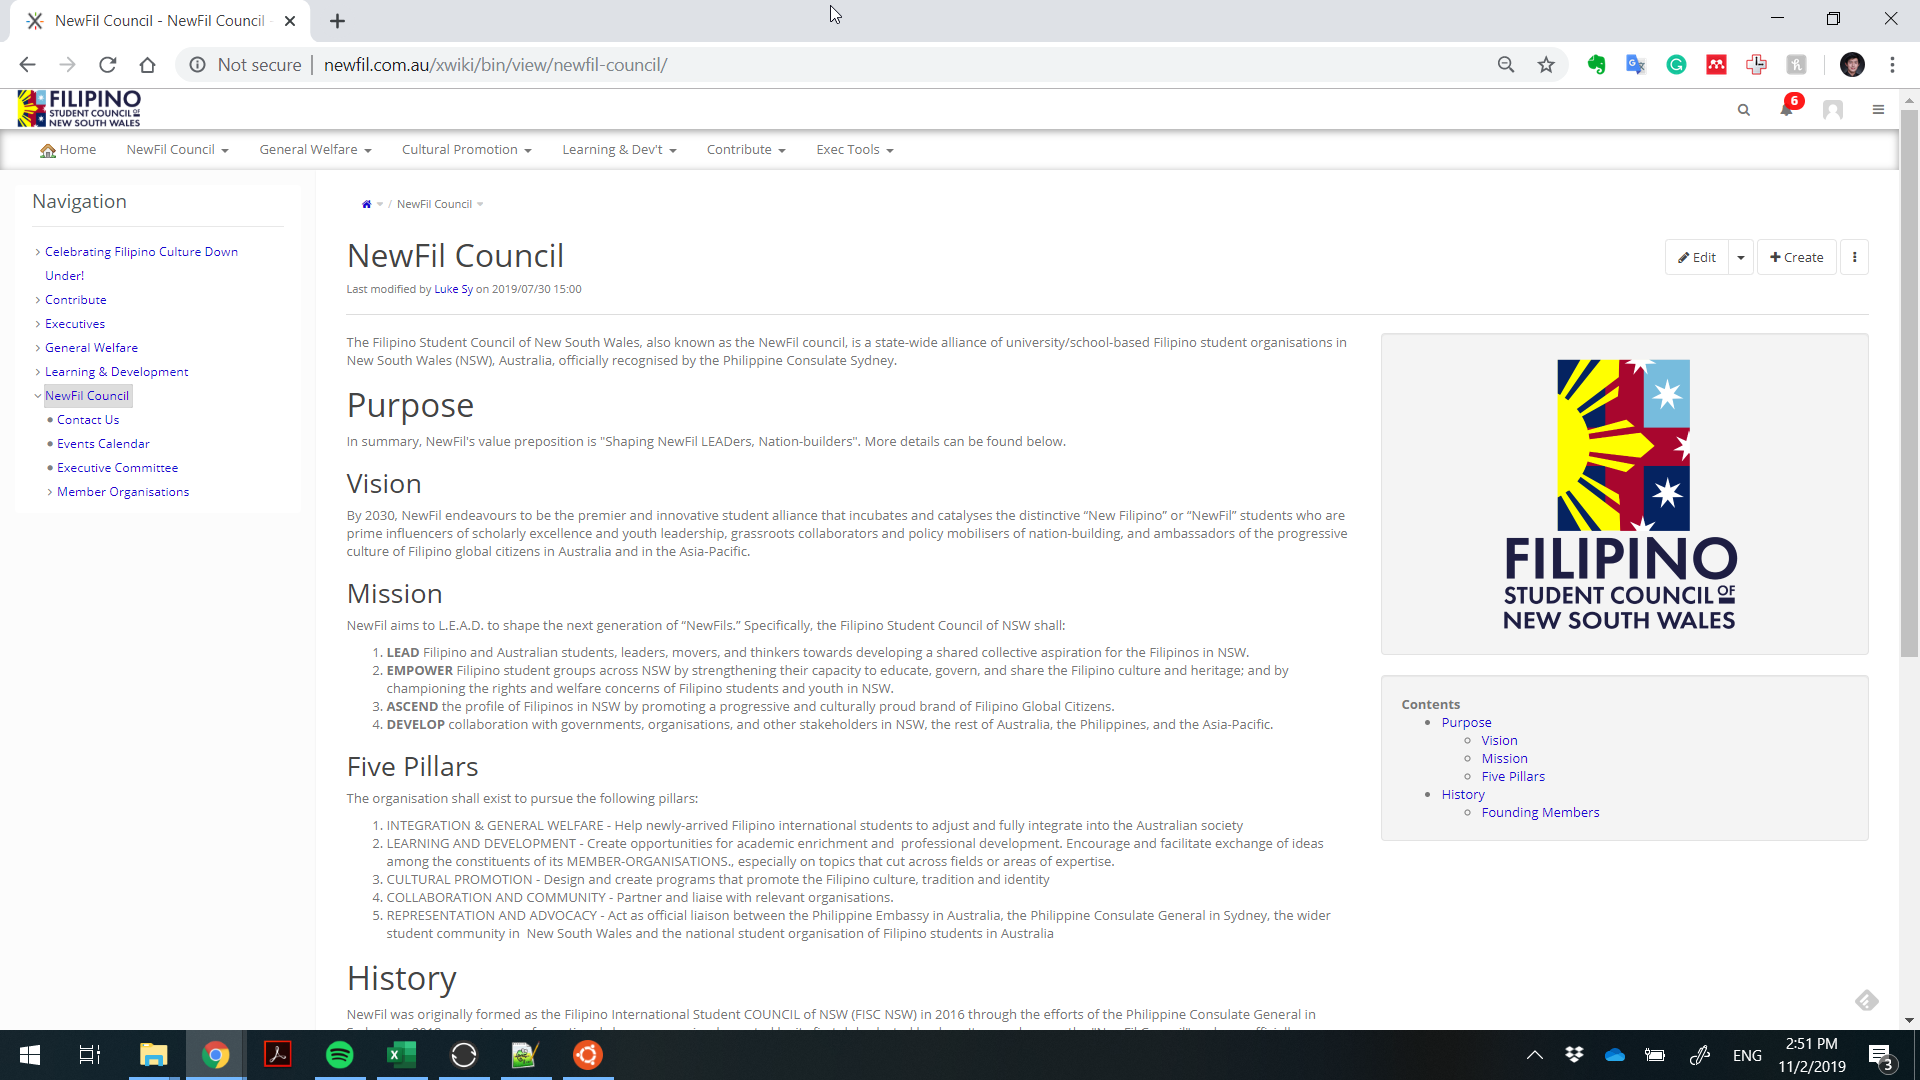Open the General Welfare dropdown menu
The width and height of the screenshot is (1920, 1080).
(315, 150)
